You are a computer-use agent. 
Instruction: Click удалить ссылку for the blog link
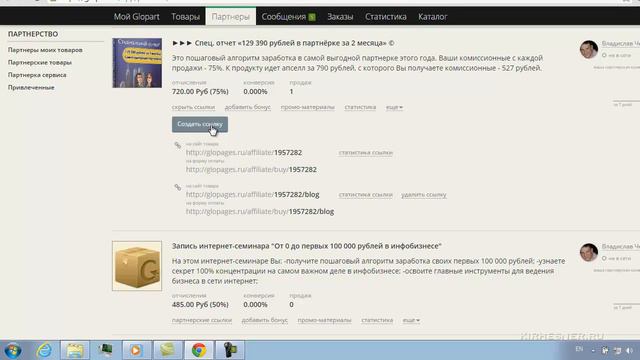coord(424,195)
